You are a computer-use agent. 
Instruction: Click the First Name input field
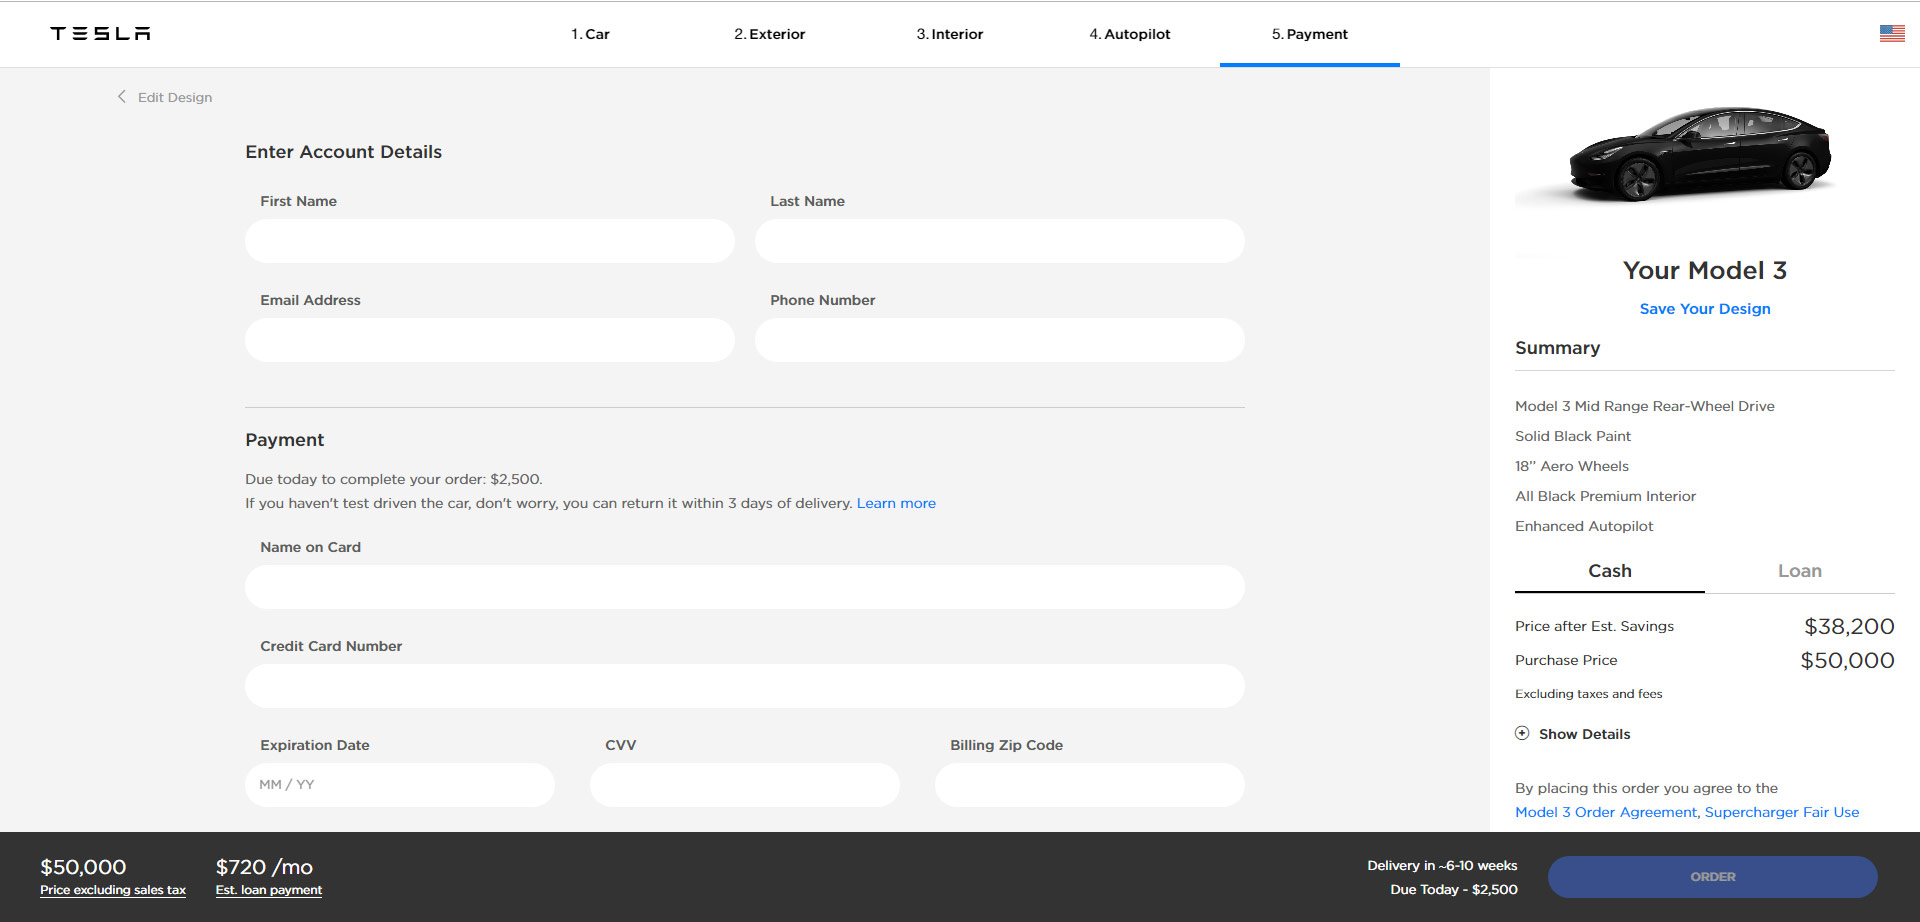point(489,241)
